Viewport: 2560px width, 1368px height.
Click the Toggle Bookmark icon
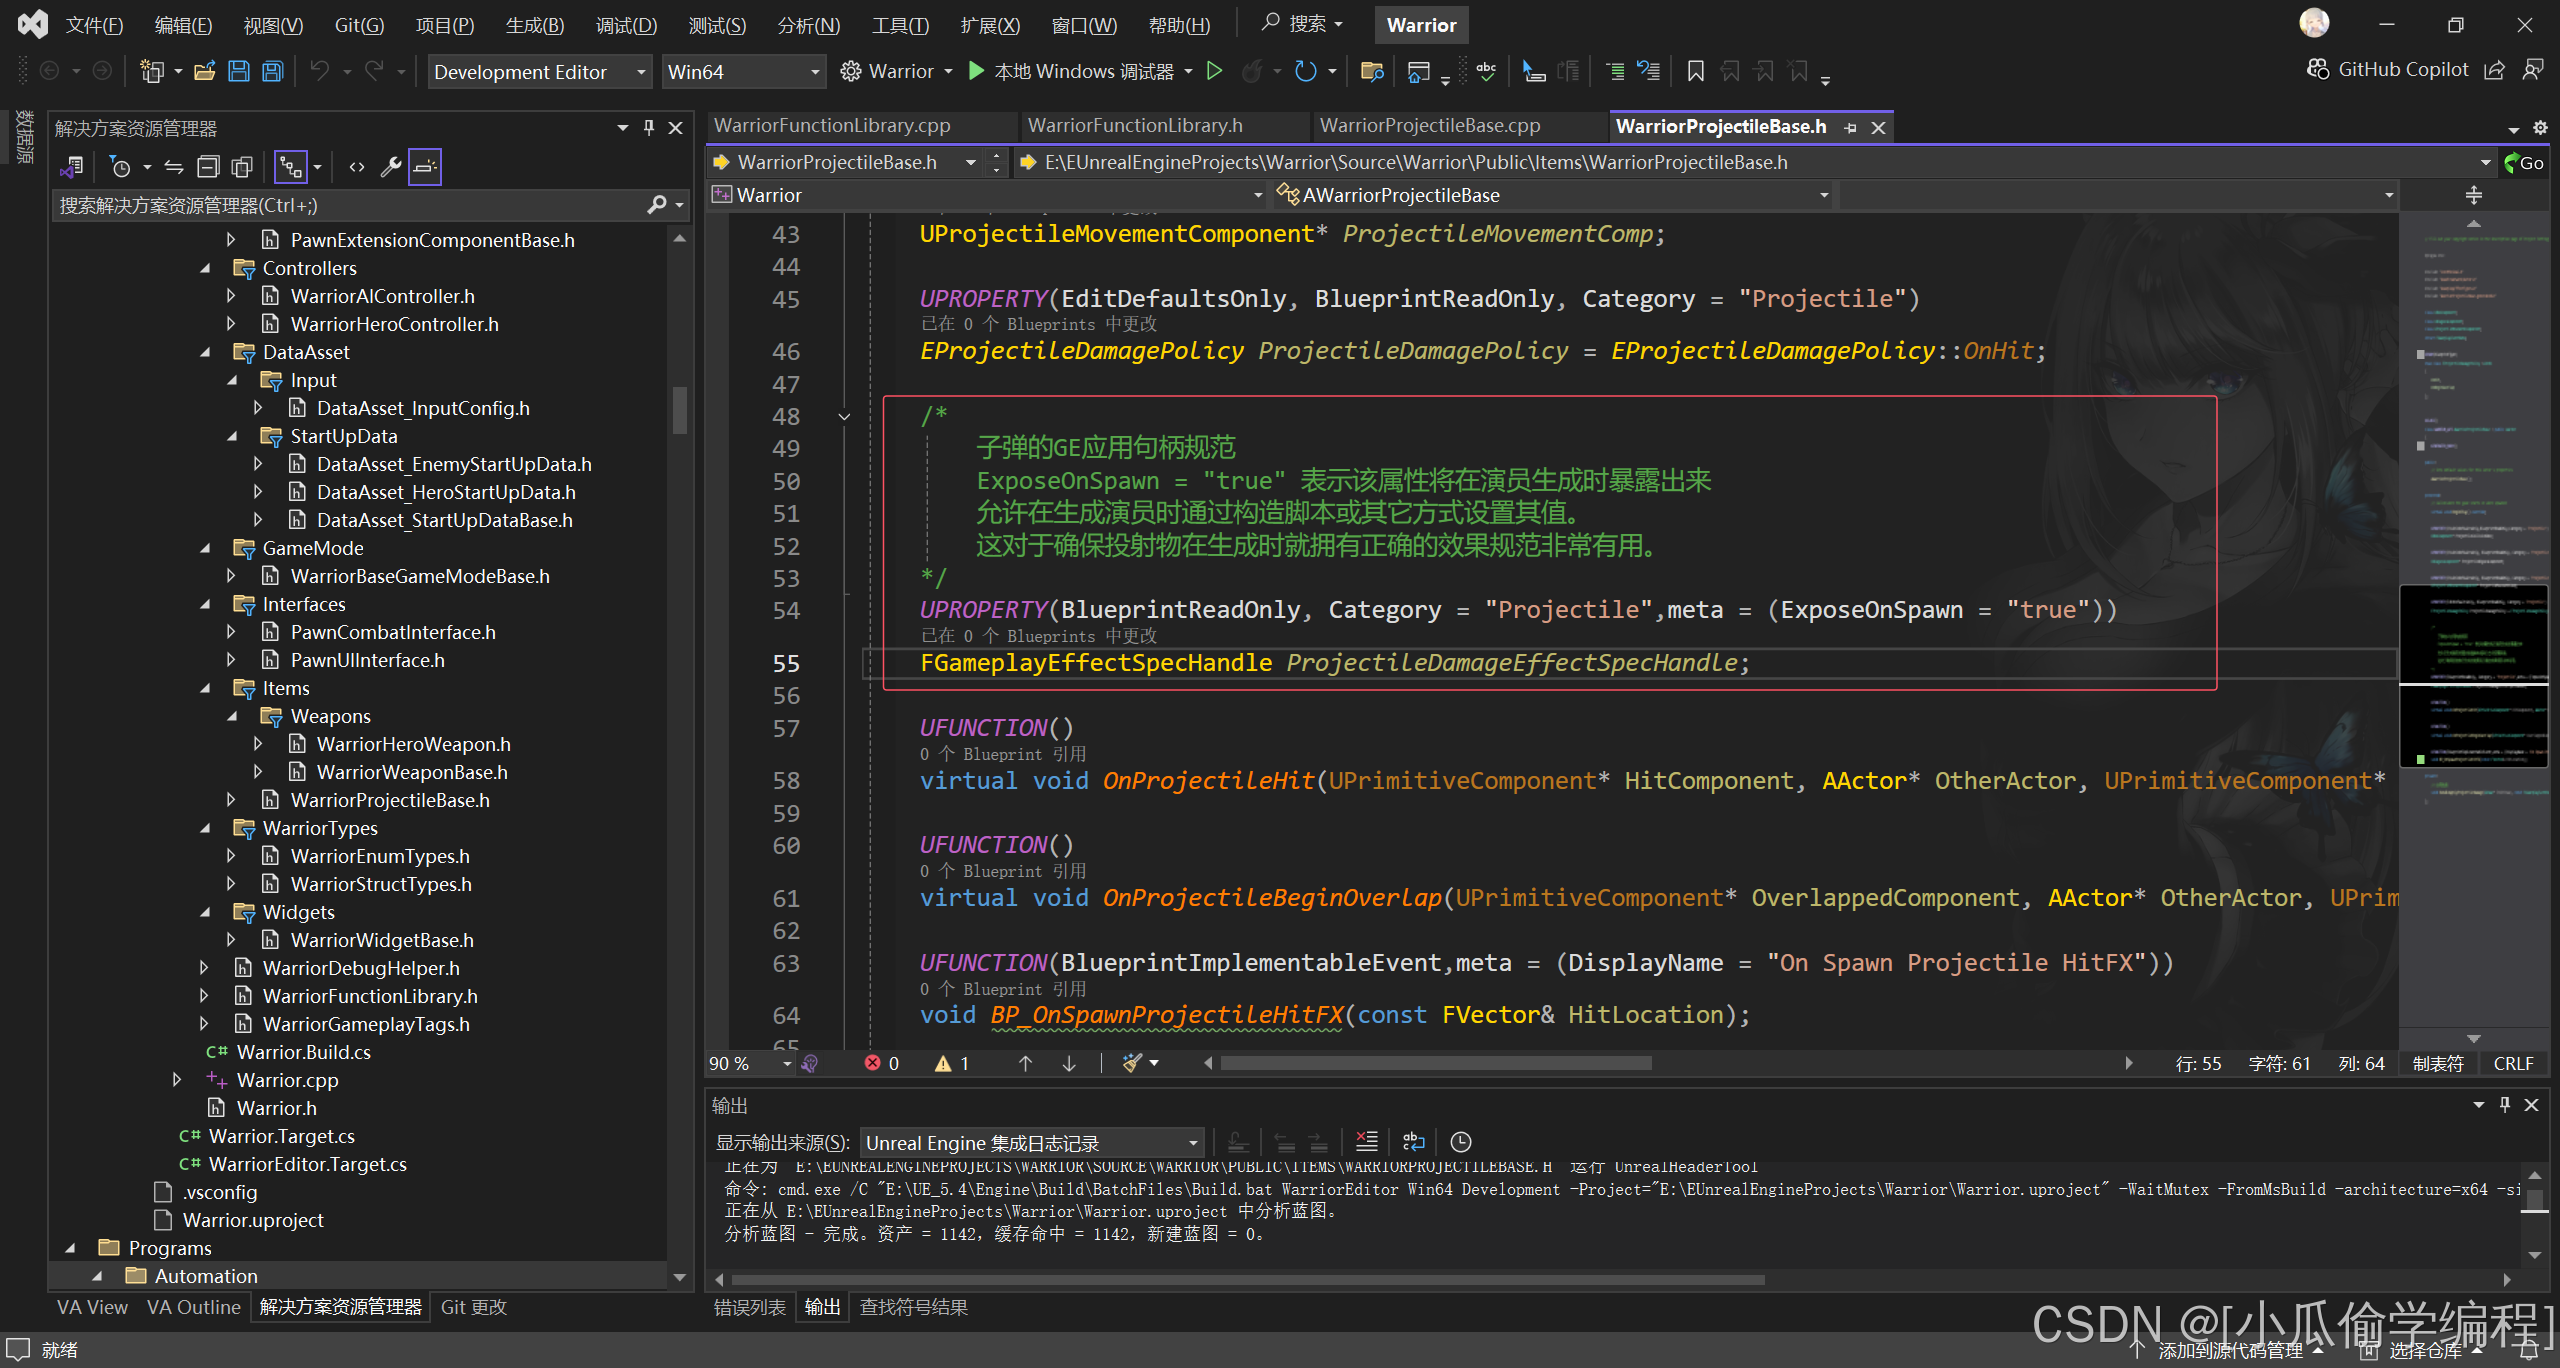click(1695, 71)
